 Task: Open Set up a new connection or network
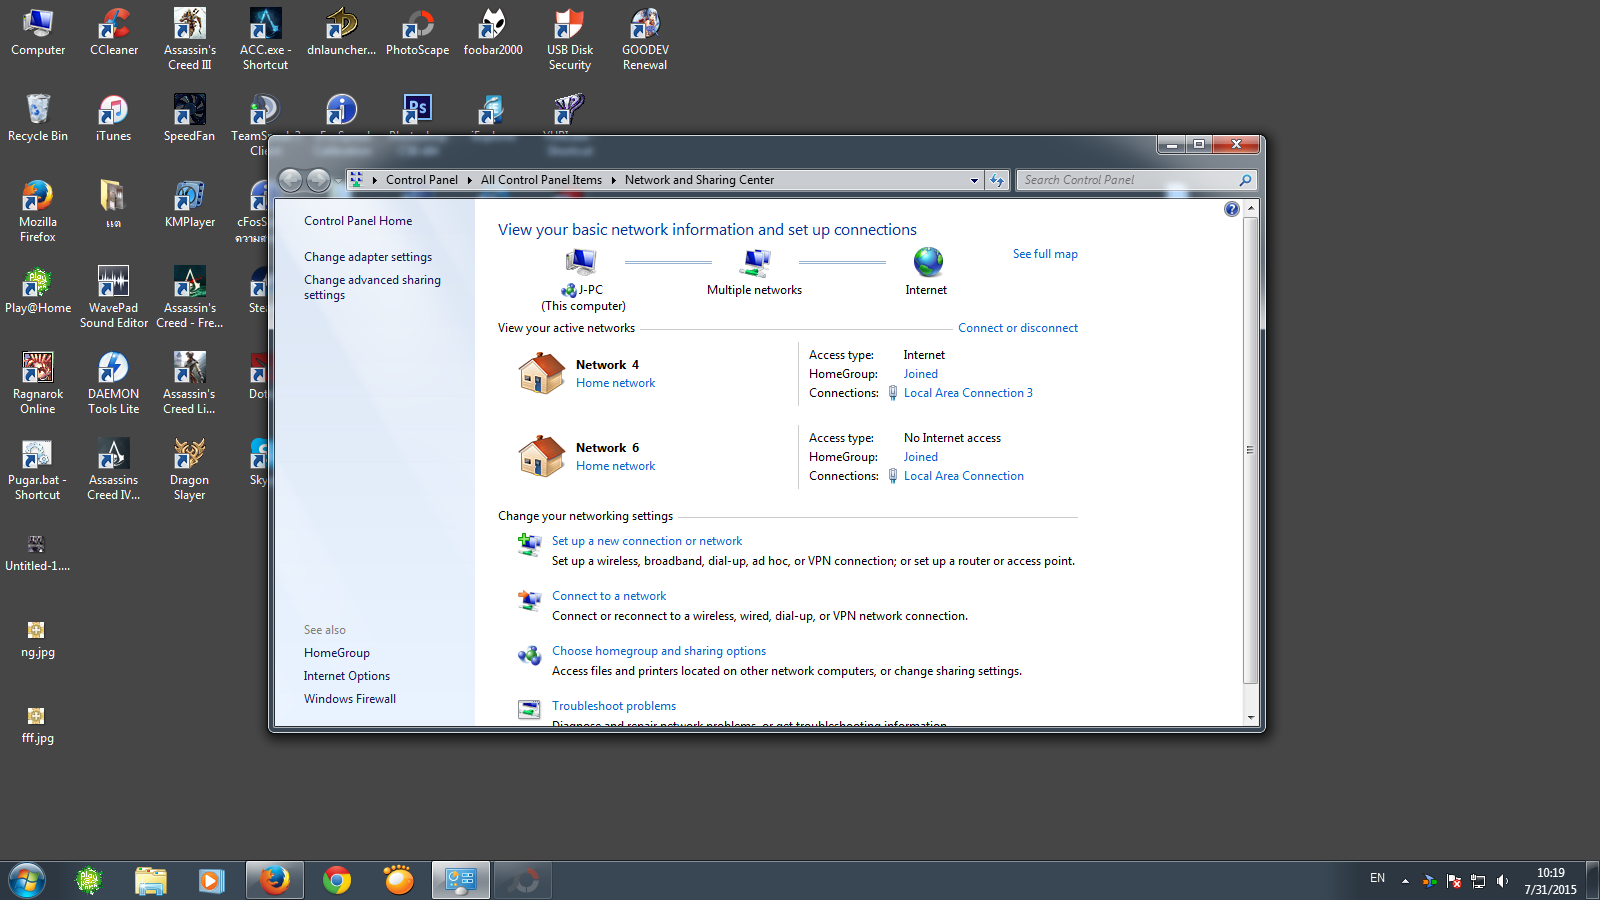tap(647, 541)
